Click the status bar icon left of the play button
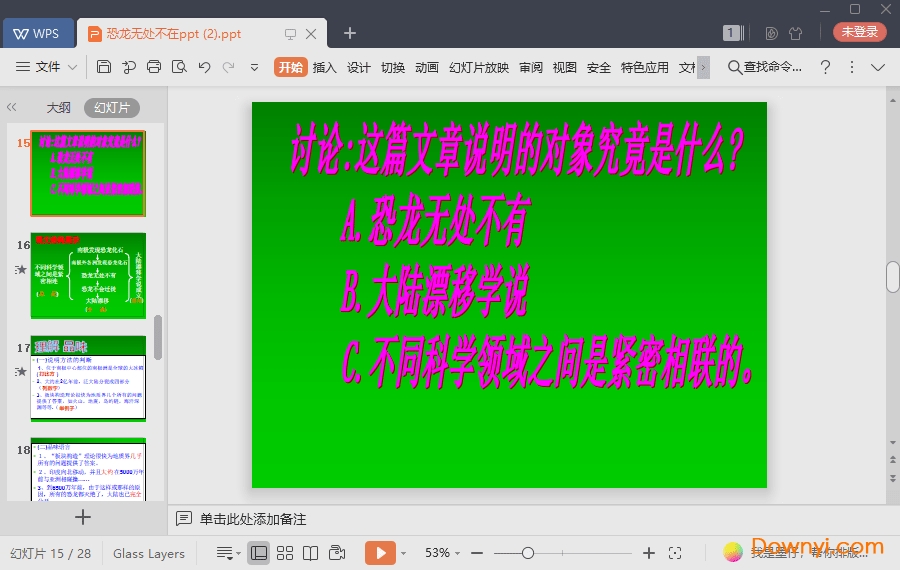Screen dimensions: 900x570 337,553
